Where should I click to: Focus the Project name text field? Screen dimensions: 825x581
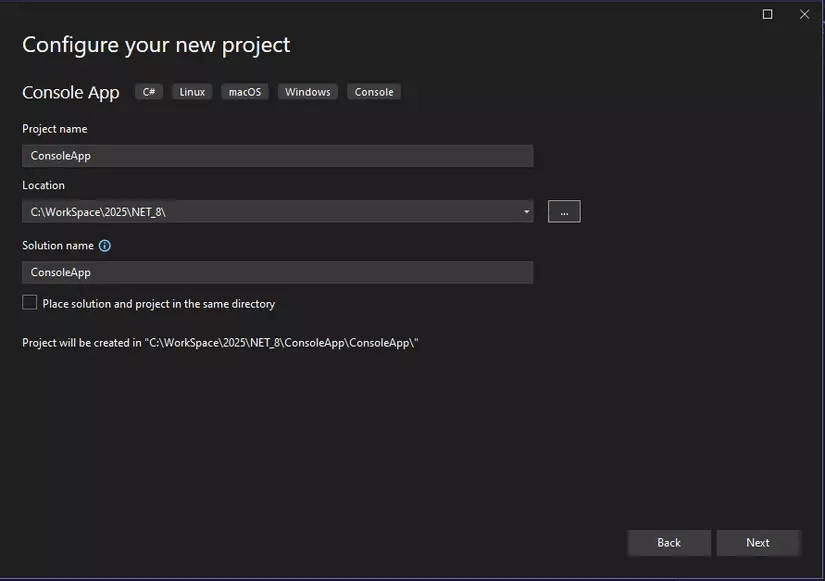pyautogui.click(x=277, y=156)
